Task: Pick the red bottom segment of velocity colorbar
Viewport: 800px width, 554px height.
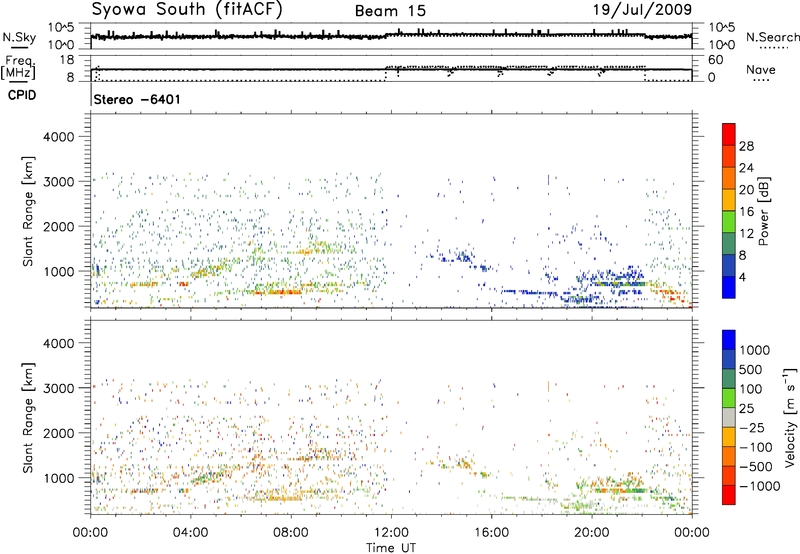Action: click(729, 495)
